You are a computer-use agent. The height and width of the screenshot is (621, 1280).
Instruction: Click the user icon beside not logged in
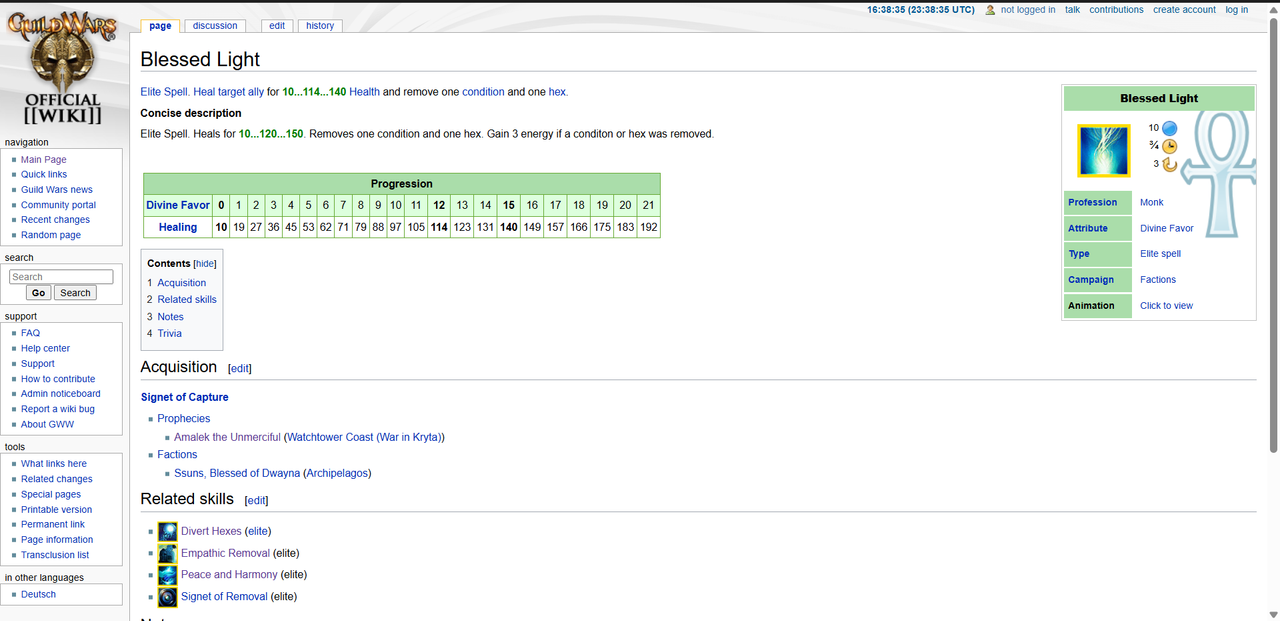[990, 10]
